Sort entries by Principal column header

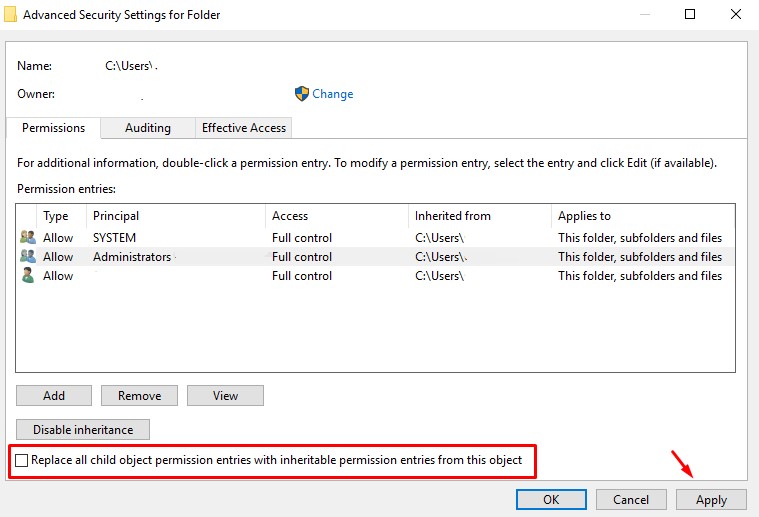[116, 216]
